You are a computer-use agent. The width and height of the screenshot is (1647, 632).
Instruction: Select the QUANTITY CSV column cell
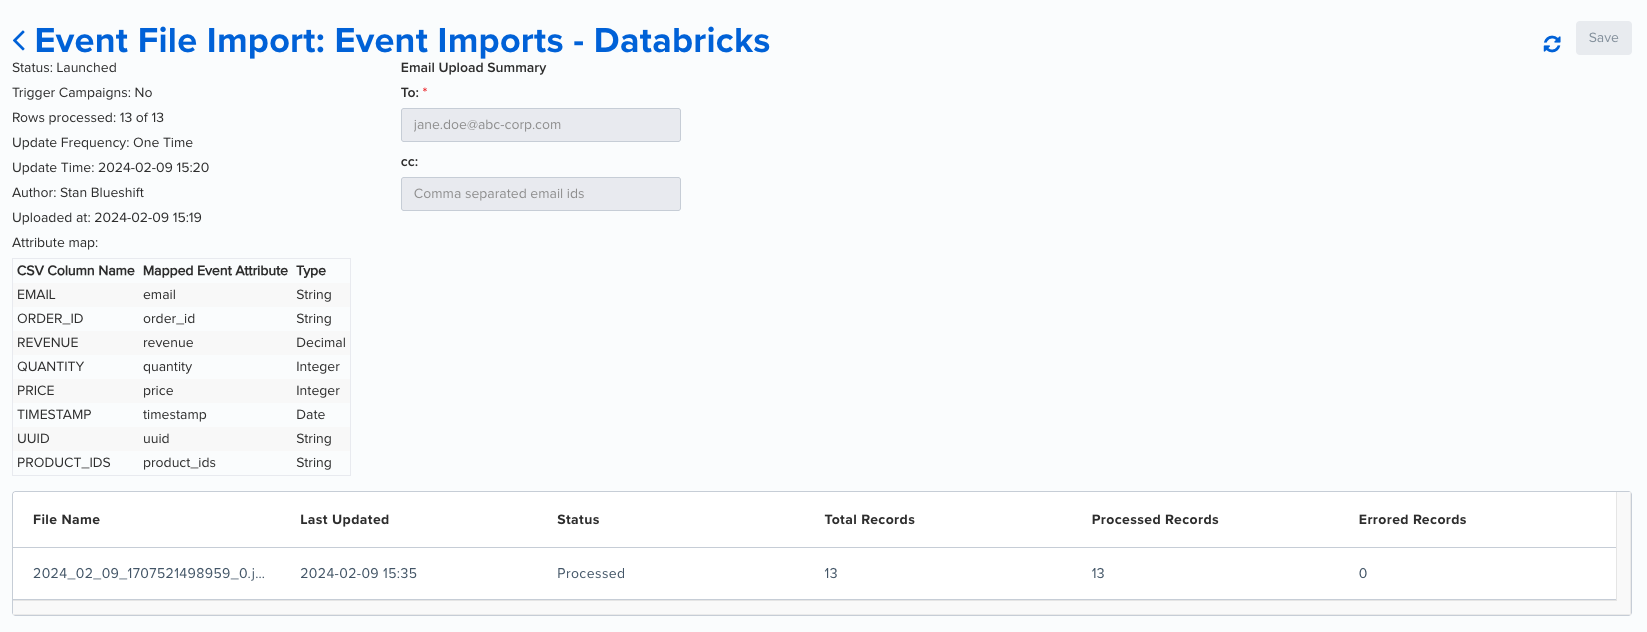pos(50,367)
